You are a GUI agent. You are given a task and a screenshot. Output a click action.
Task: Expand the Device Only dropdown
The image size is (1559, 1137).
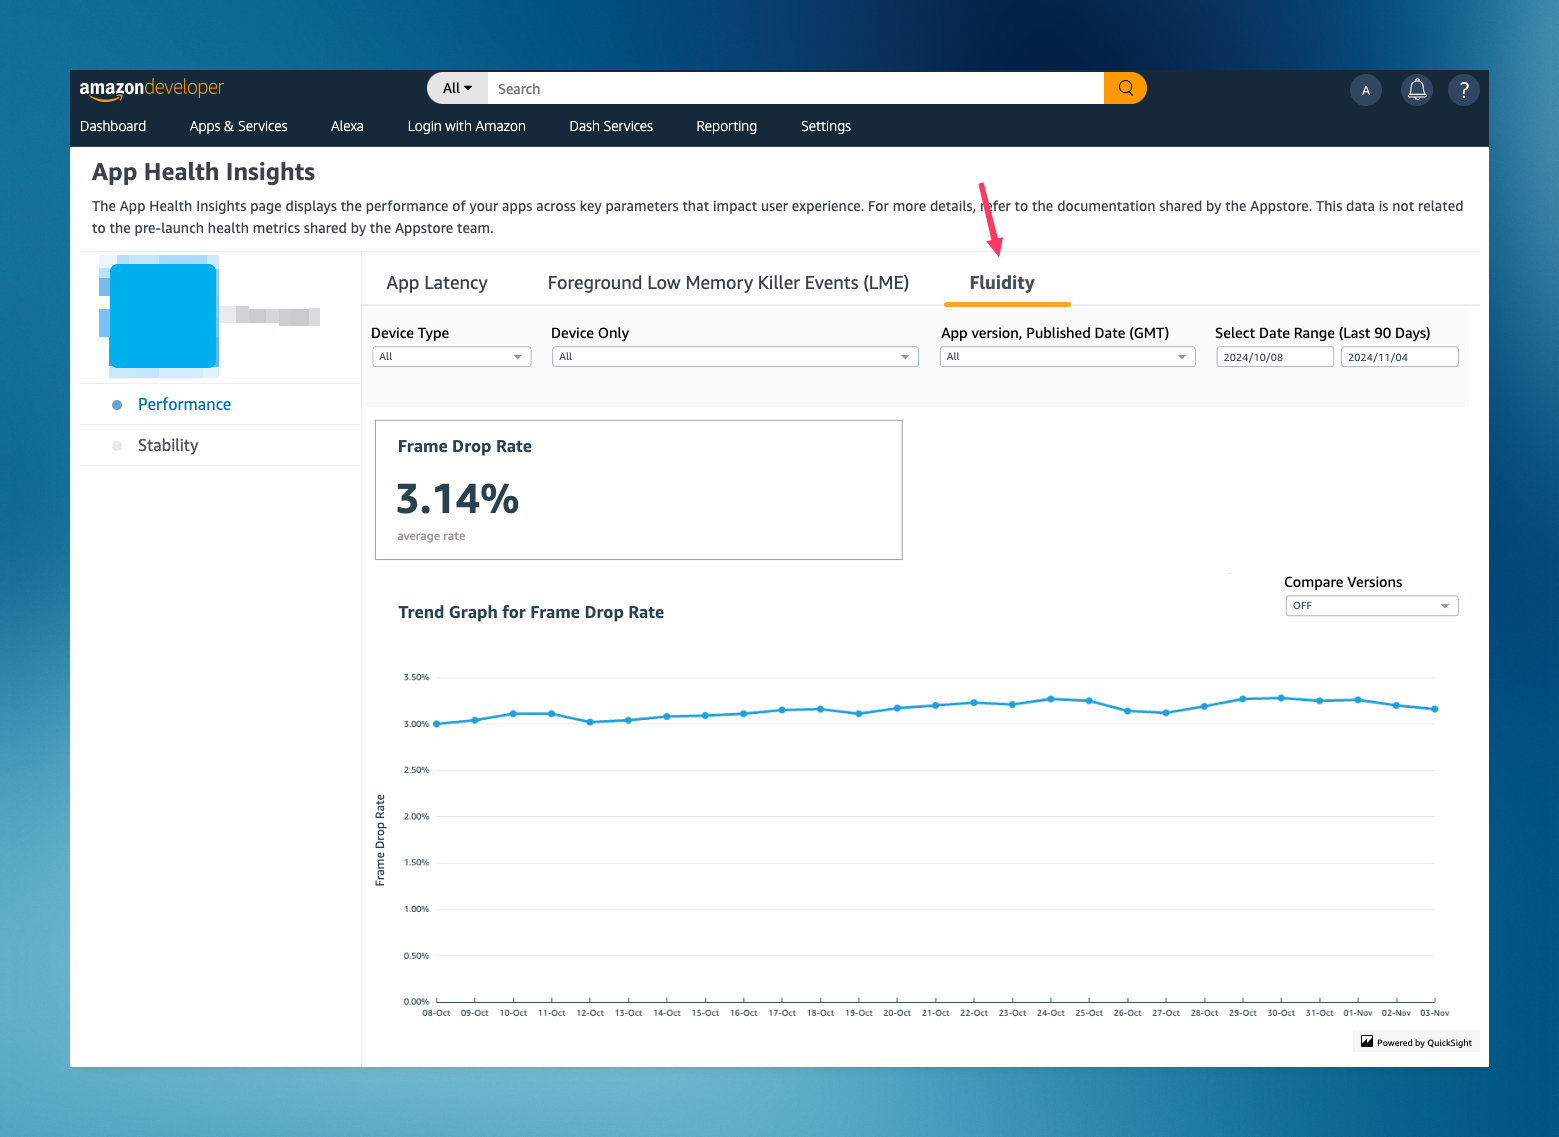tap(735, 356)
